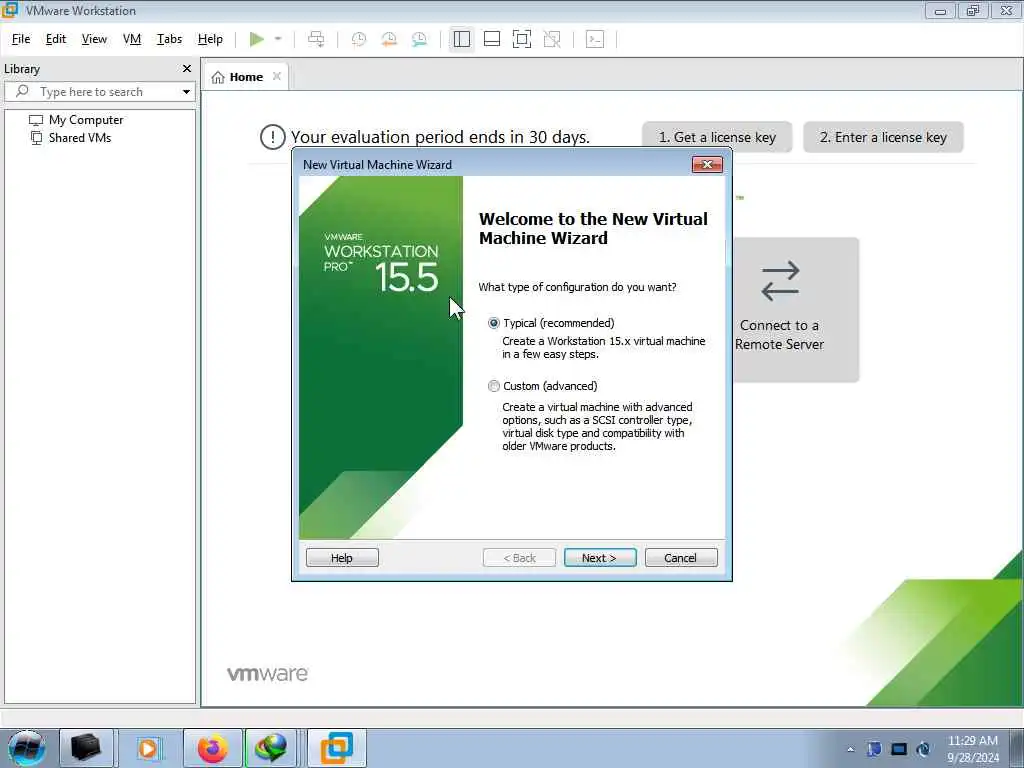Click the Library search field
The width and height of the screenshot is (1024, 768).
pyautogui.click(x=98, y=91)
